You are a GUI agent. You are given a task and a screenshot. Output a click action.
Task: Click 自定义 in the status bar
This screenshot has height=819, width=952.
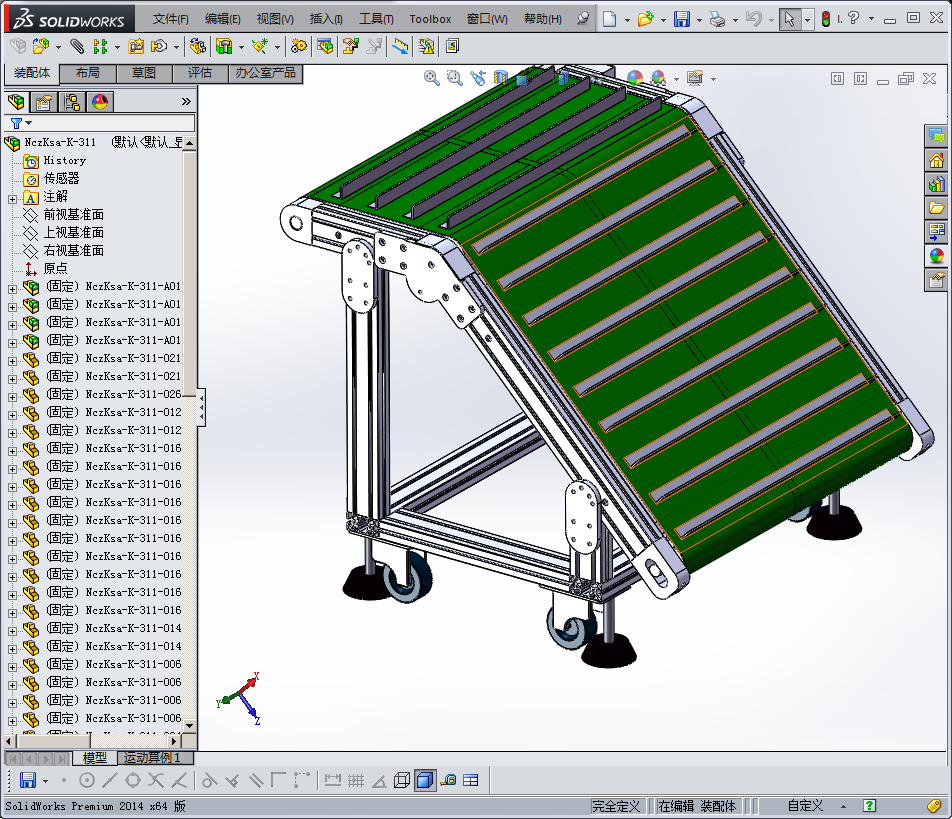(805, 806)
